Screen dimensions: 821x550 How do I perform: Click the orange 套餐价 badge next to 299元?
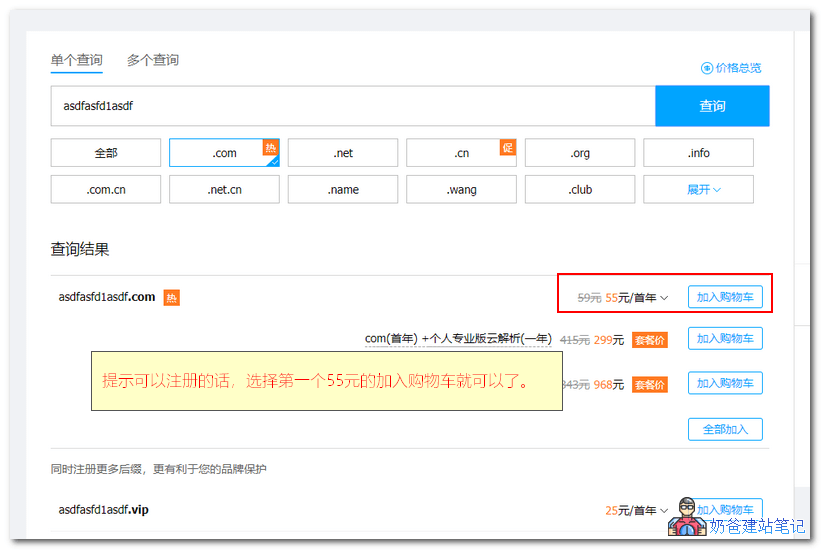coord(649,340)
